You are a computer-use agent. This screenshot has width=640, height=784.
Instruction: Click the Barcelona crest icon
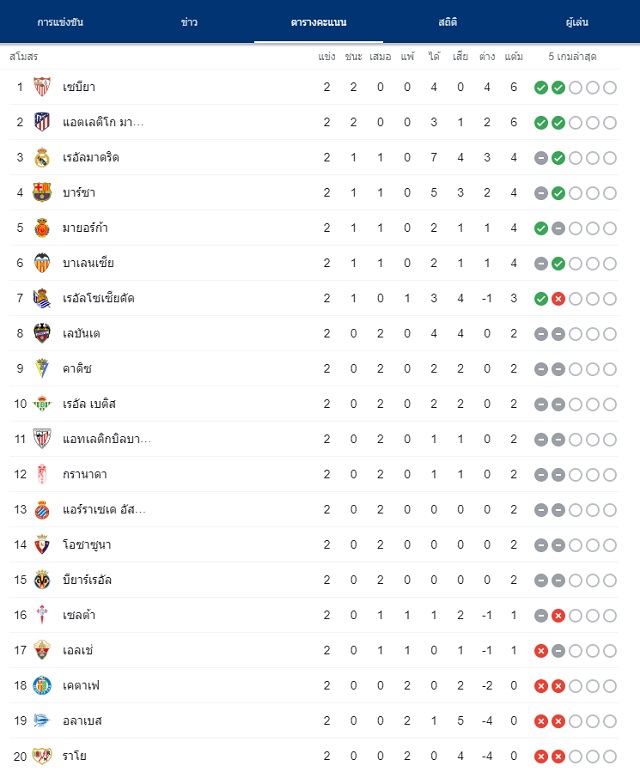click(42, 192)
